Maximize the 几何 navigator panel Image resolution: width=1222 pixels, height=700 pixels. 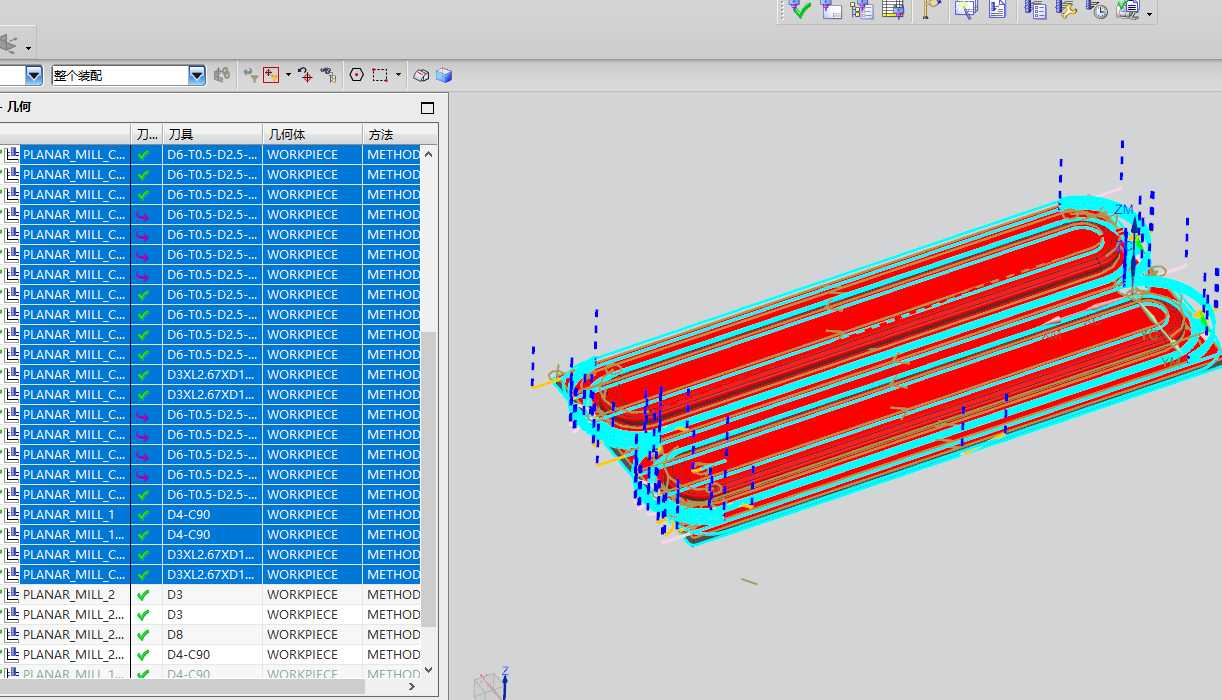pyautogui.click(x=428, y=108)
